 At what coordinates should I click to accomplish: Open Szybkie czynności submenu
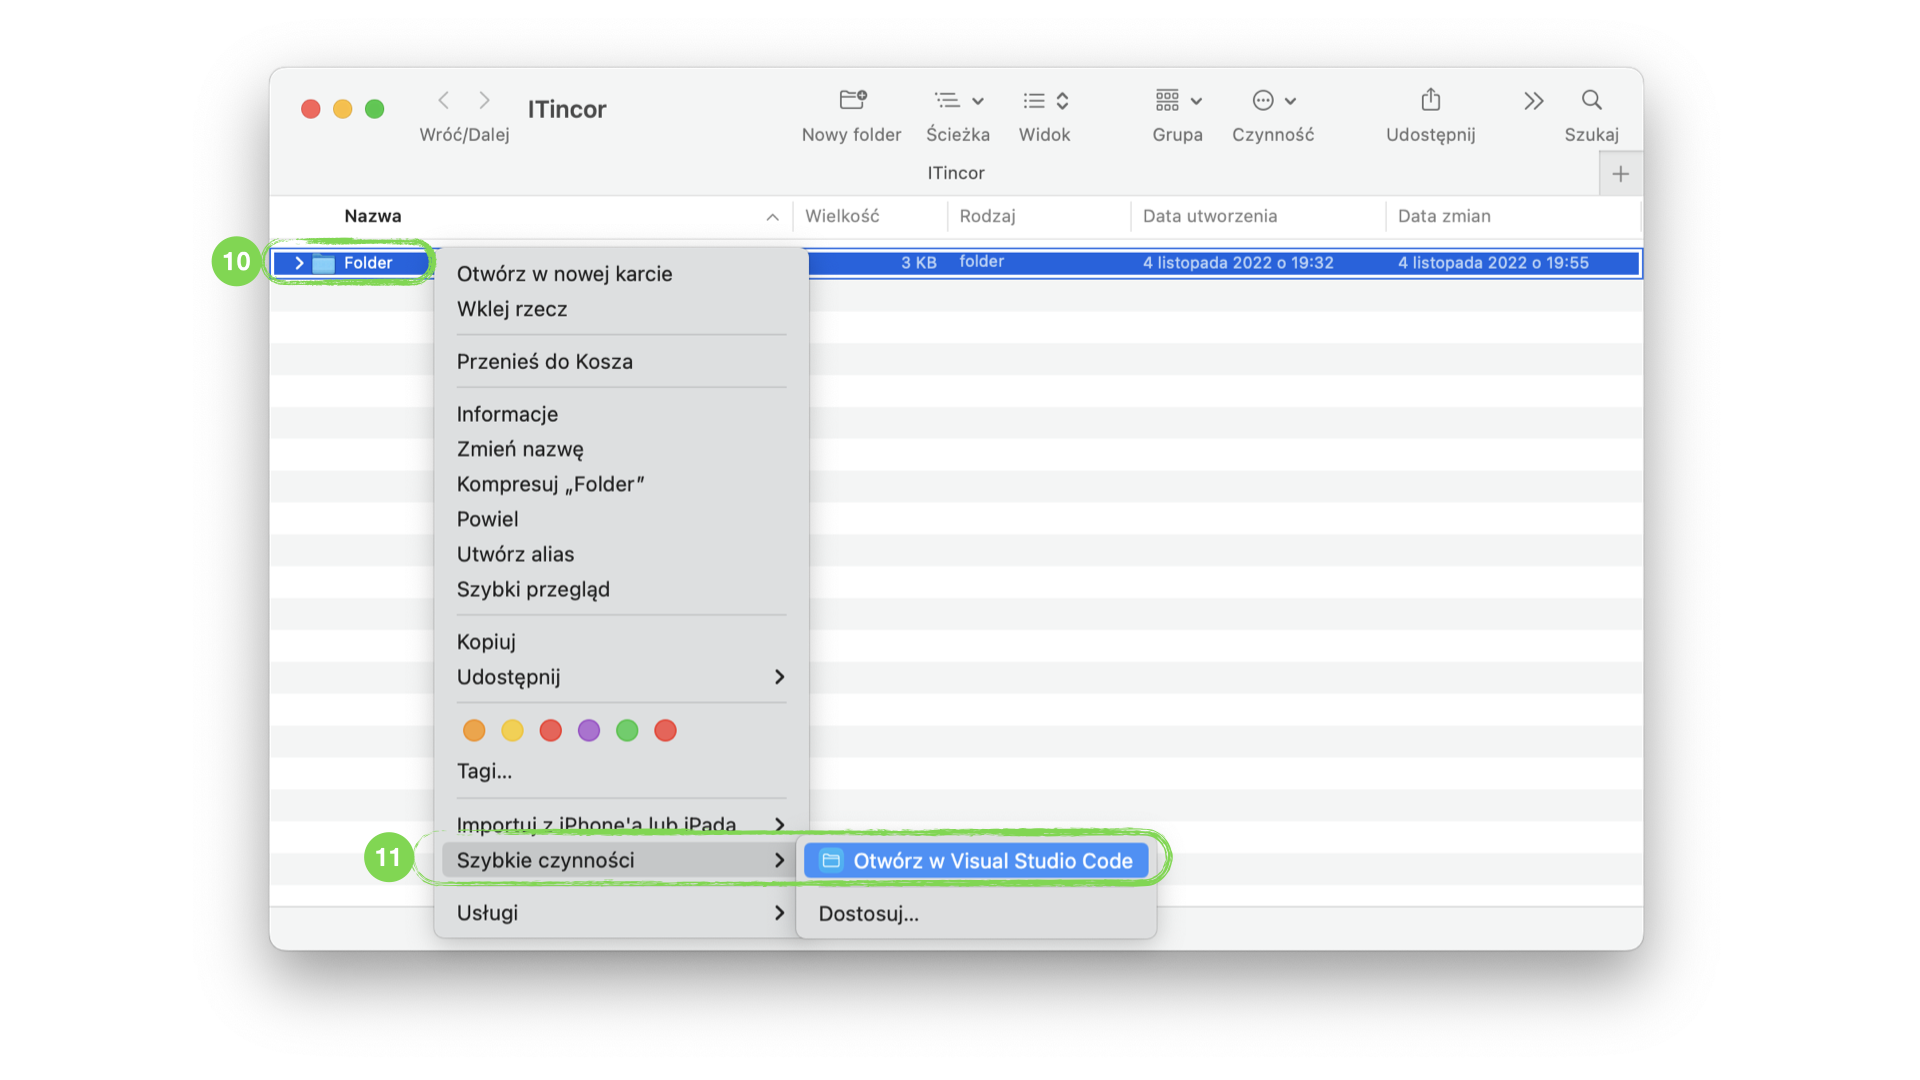coord(617,860)
